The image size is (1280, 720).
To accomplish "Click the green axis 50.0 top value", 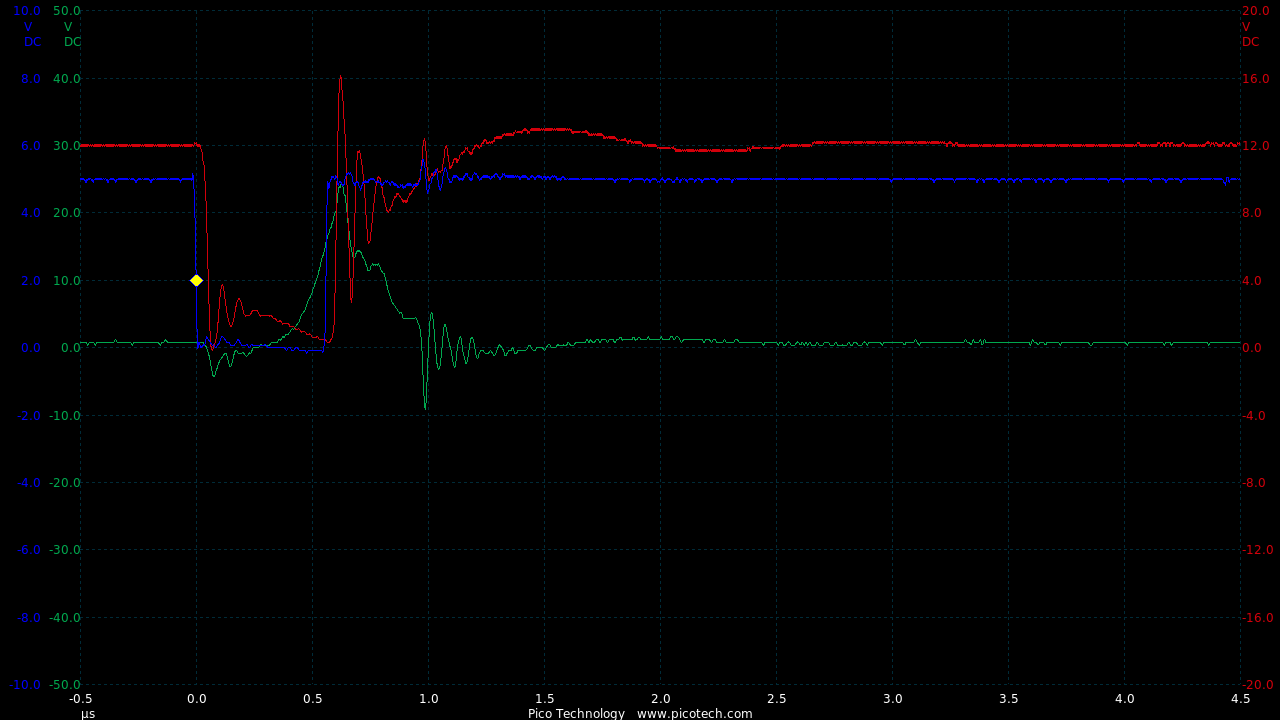I will tap(67, 11).
